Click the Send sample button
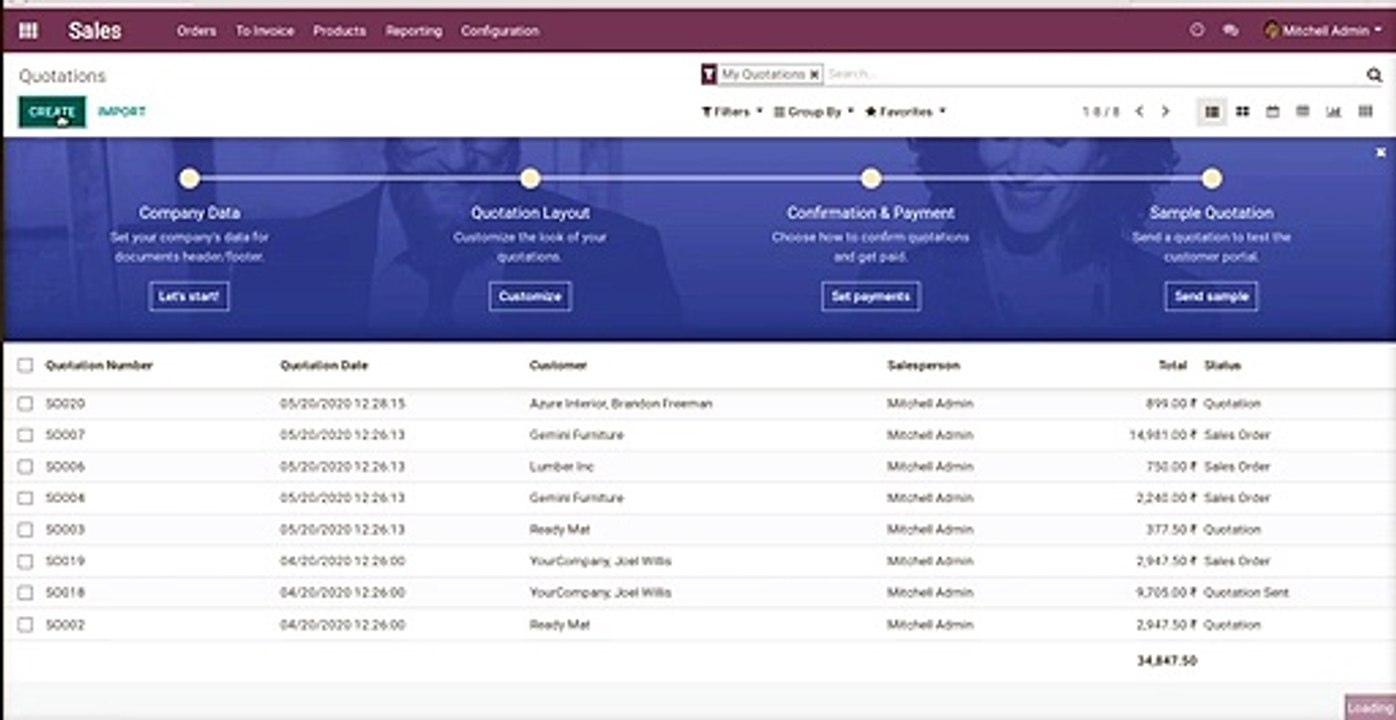Viewport: 1396px width, 720px height. (x=1211, y=297)
